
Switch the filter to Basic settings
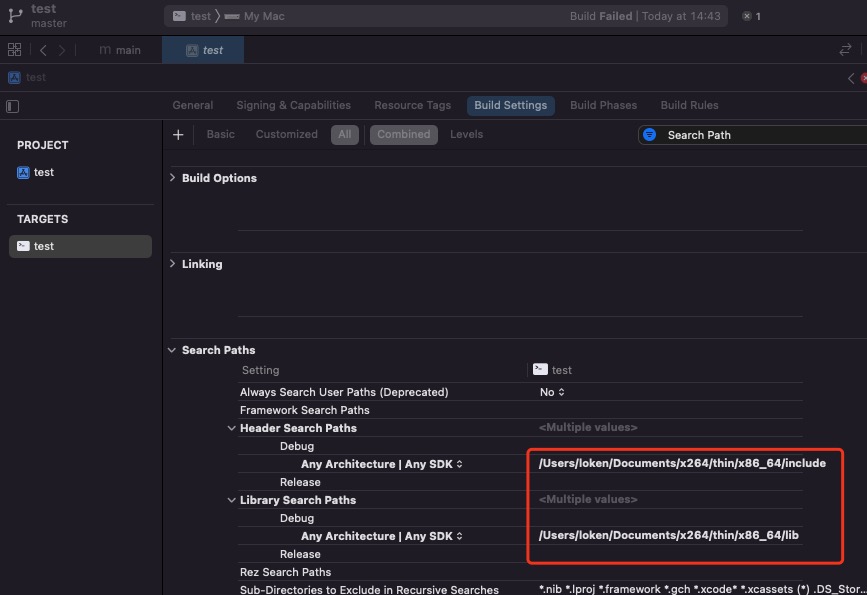point(220,134)
